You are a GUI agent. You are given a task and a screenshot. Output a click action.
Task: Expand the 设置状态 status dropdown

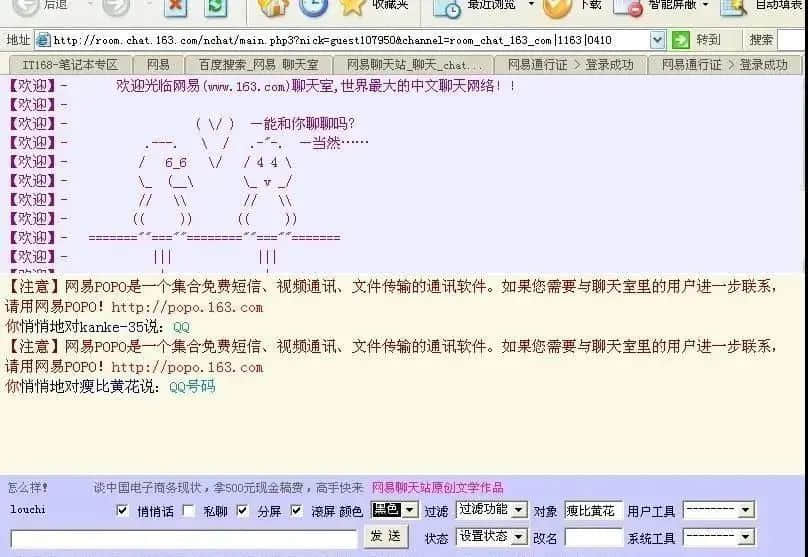490,537
